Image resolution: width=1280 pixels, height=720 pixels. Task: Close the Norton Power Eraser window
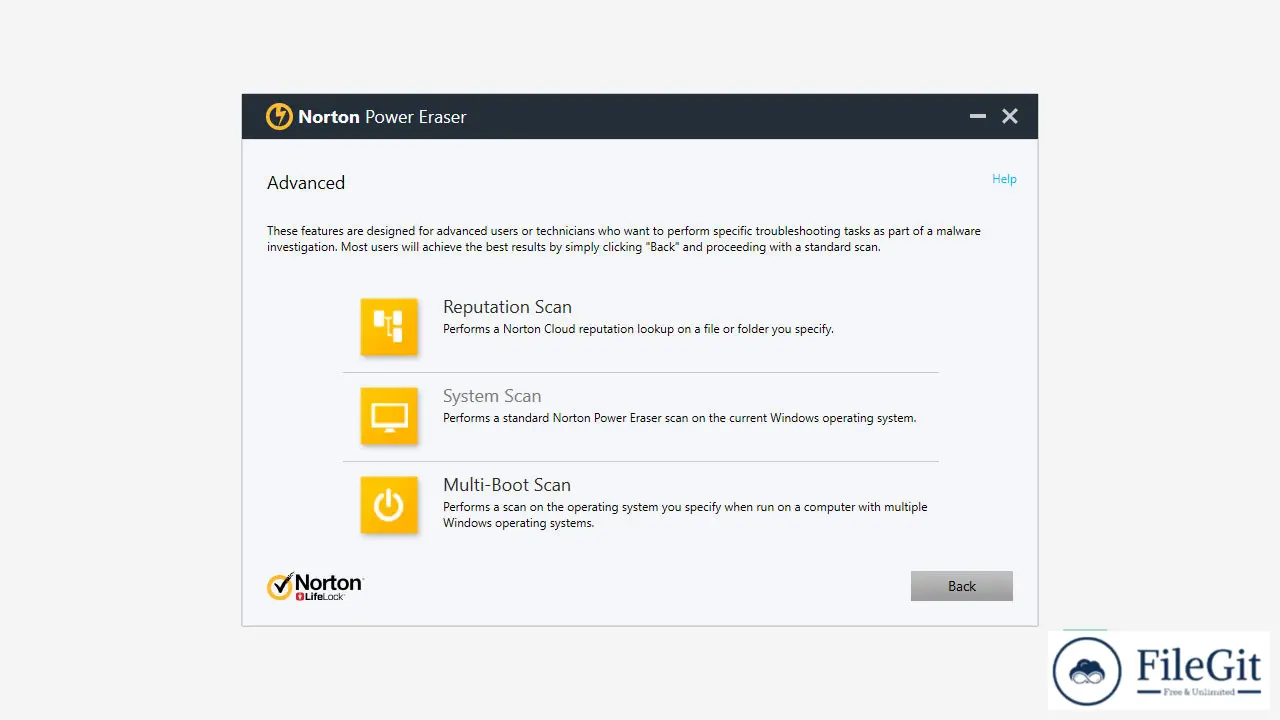[x=1010, y=117]
